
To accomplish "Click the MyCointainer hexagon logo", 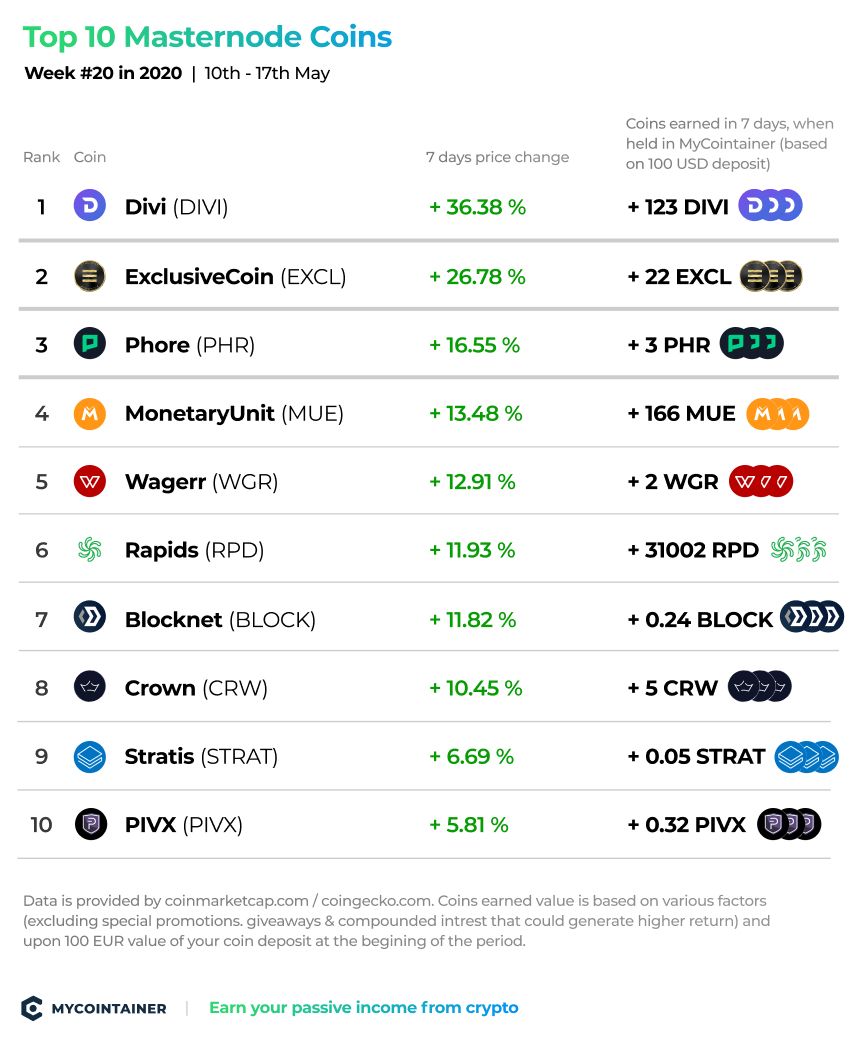I will [x=32, y=1008].
